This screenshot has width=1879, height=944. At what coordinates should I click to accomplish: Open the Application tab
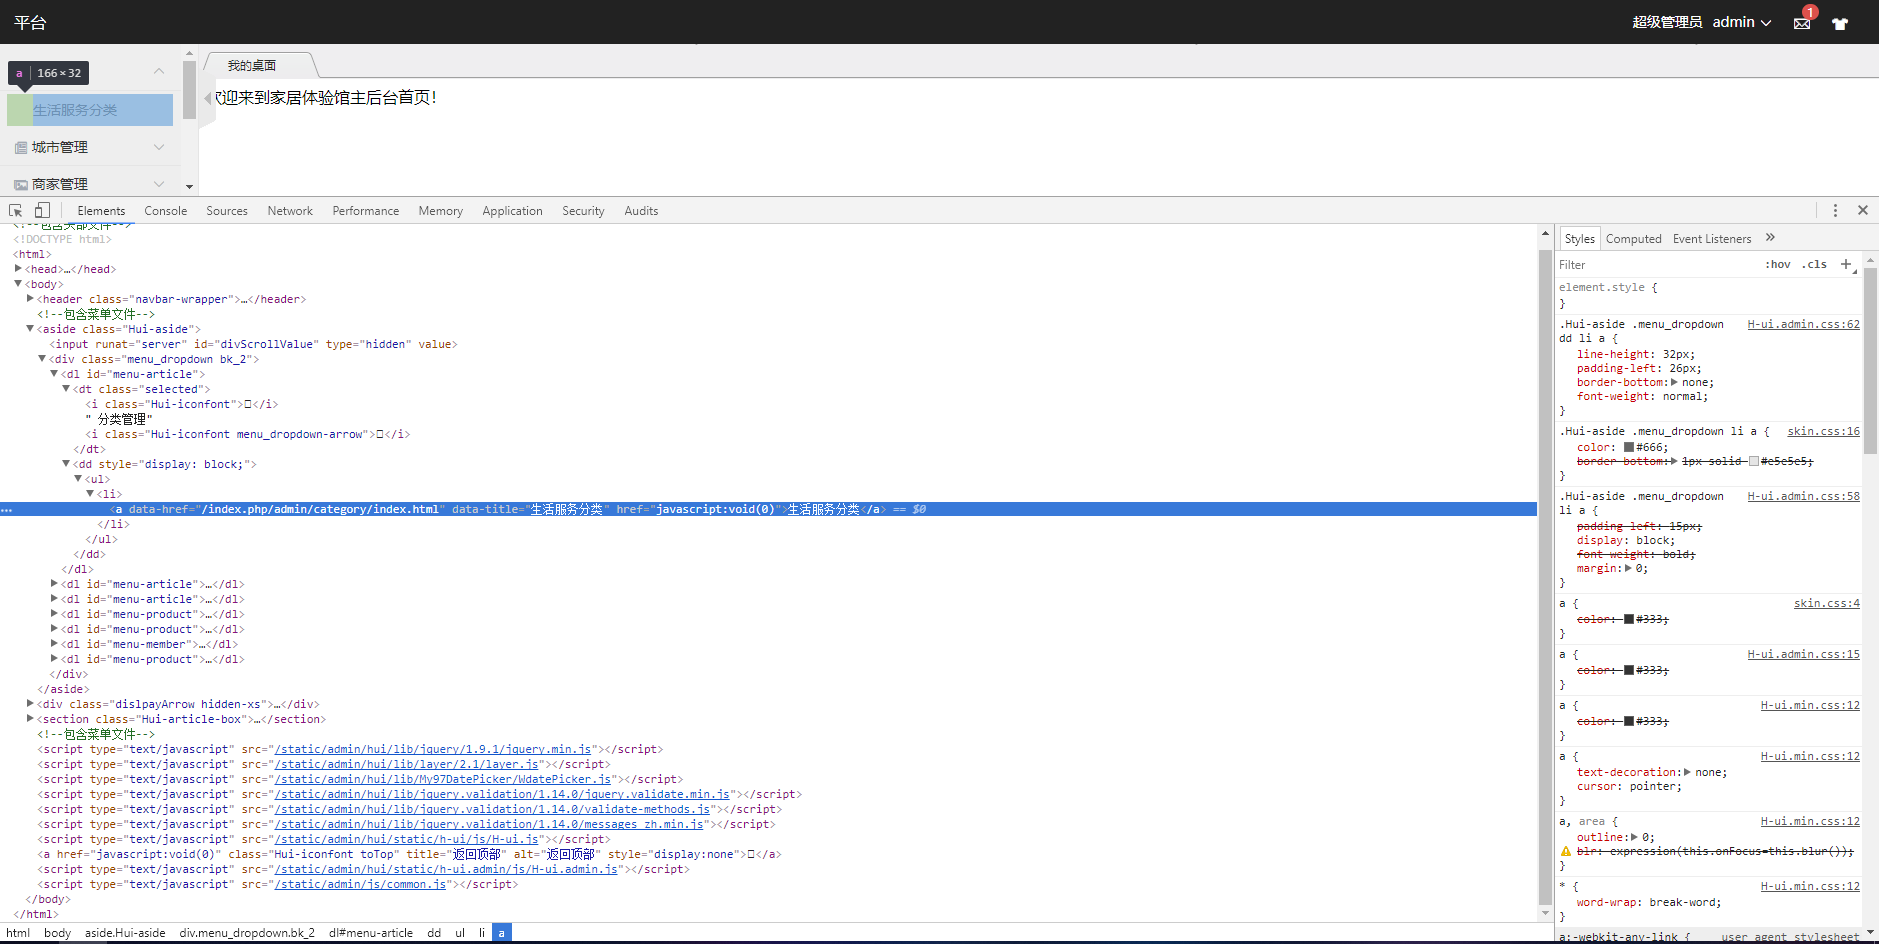tap(513, 211)
